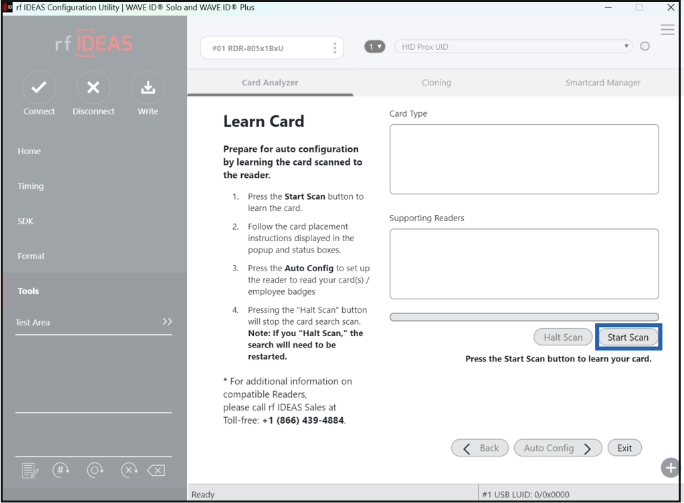Click the Write label text
This screenshot has width=684, height=503.
tap(148, 111)
